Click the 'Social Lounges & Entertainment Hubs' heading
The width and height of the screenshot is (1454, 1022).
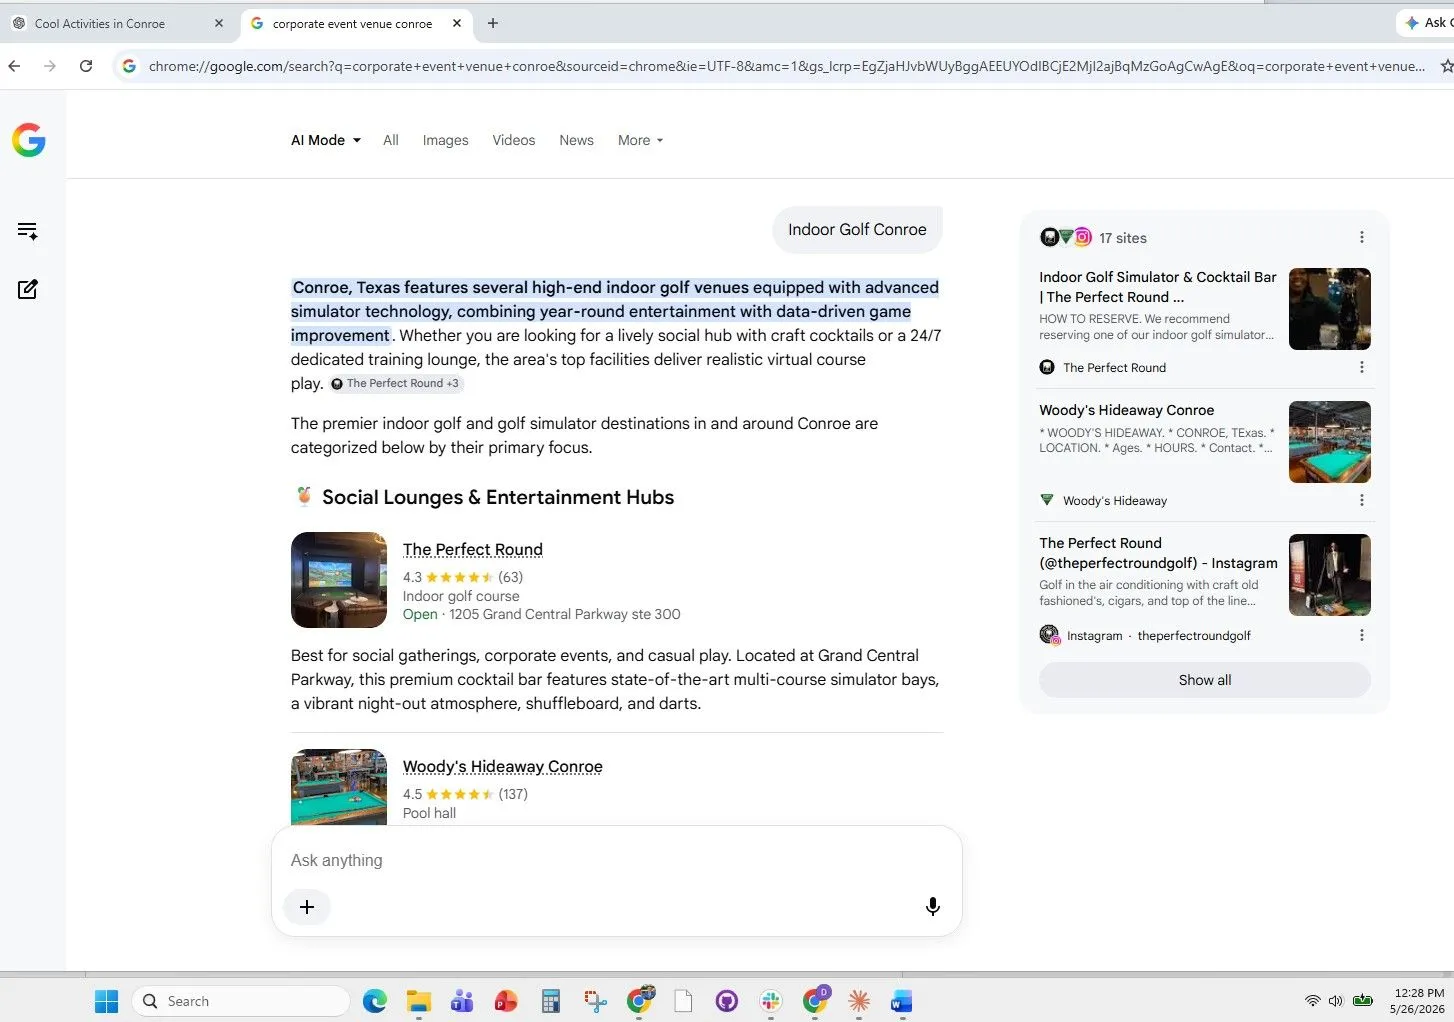tap(498, 497)
